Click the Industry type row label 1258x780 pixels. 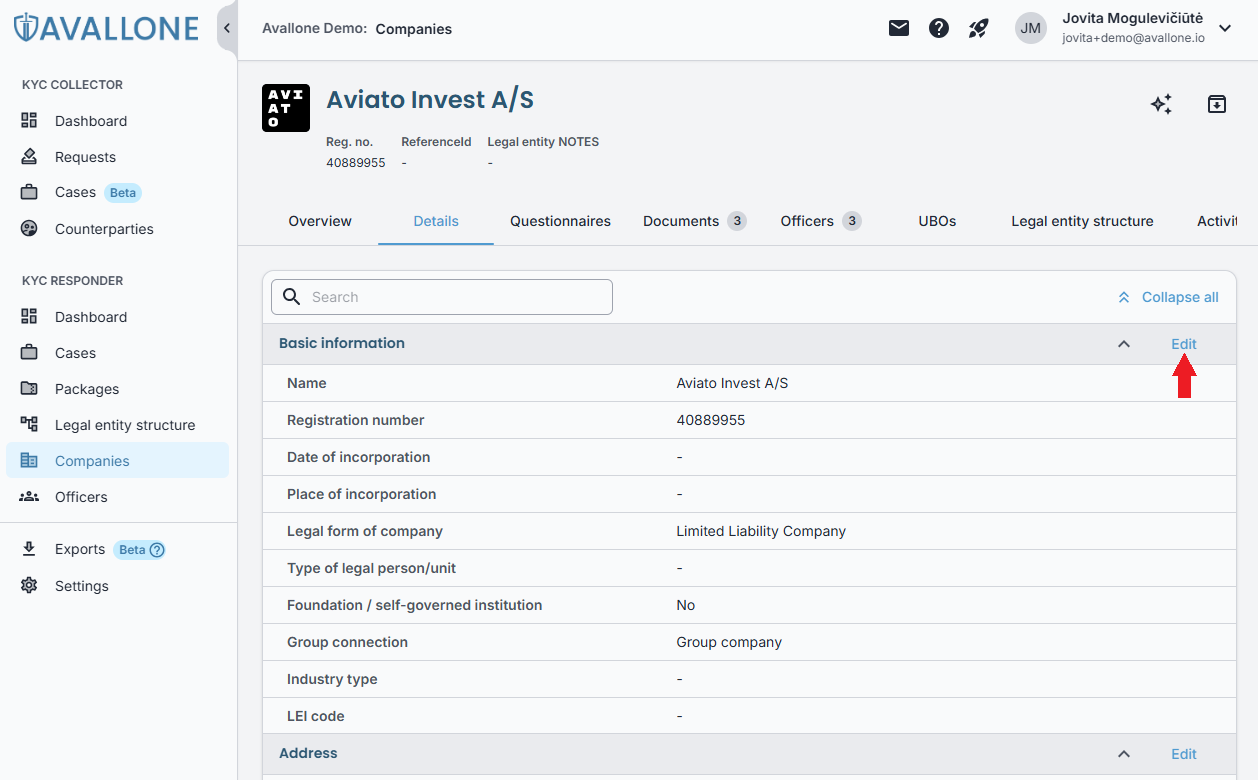[x=332, y=679]
